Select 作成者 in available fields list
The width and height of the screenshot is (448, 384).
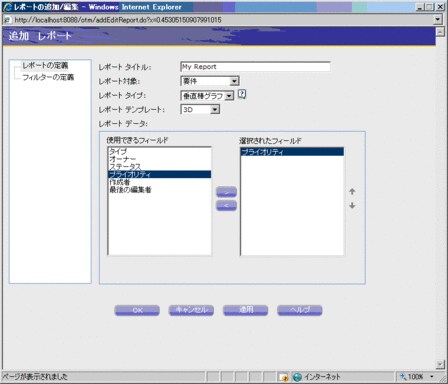tap(159, 182)
